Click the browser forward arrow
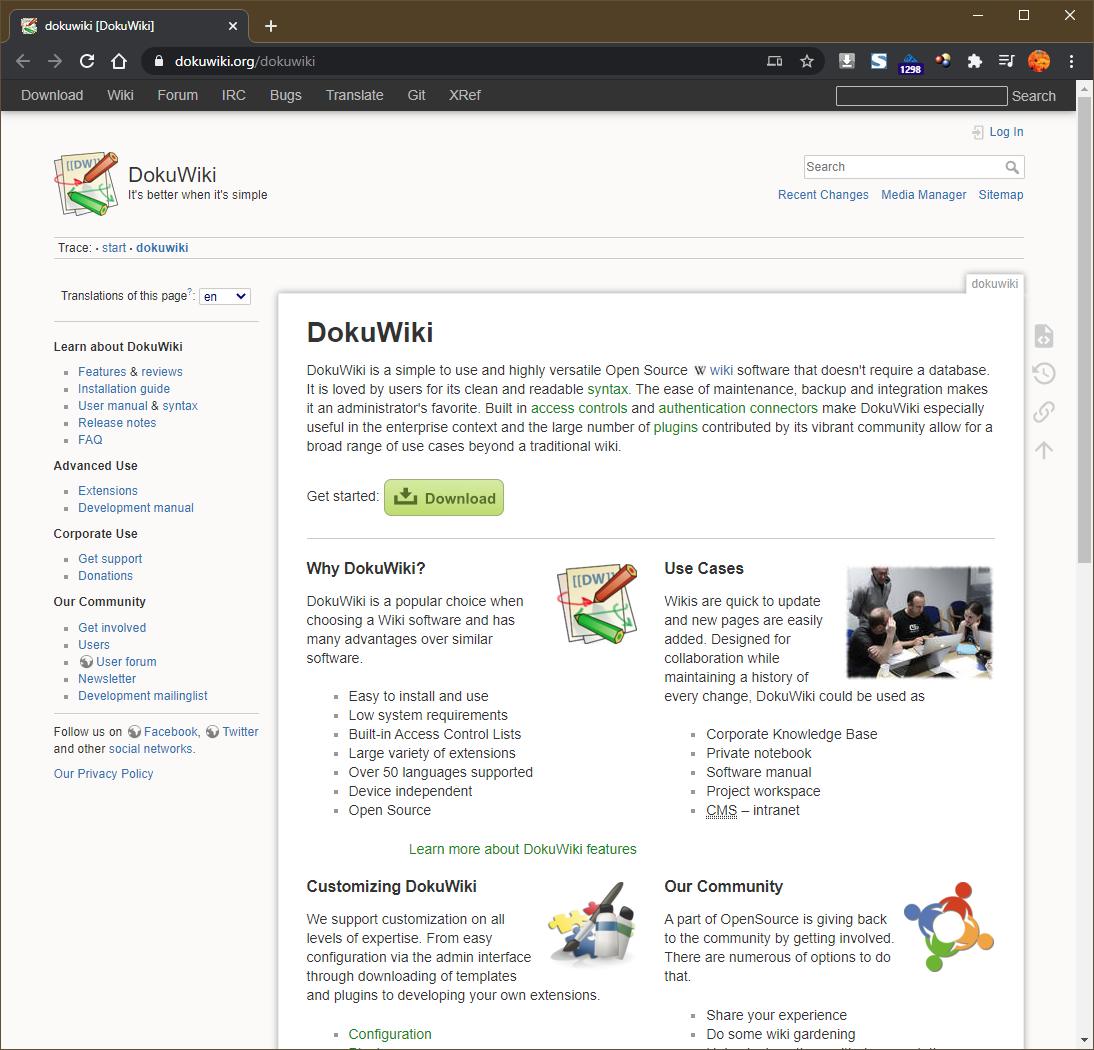The height and width of the screenshot is (1050, 1094). click(x=55, y=61)
